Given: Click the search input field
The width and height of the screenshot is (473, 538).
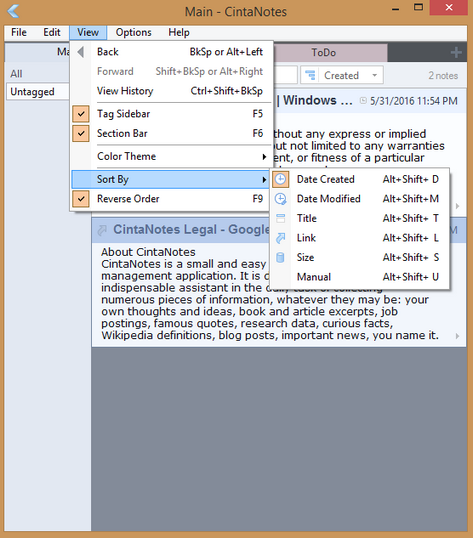Looking at the screenshot, I should click(285, 75).
